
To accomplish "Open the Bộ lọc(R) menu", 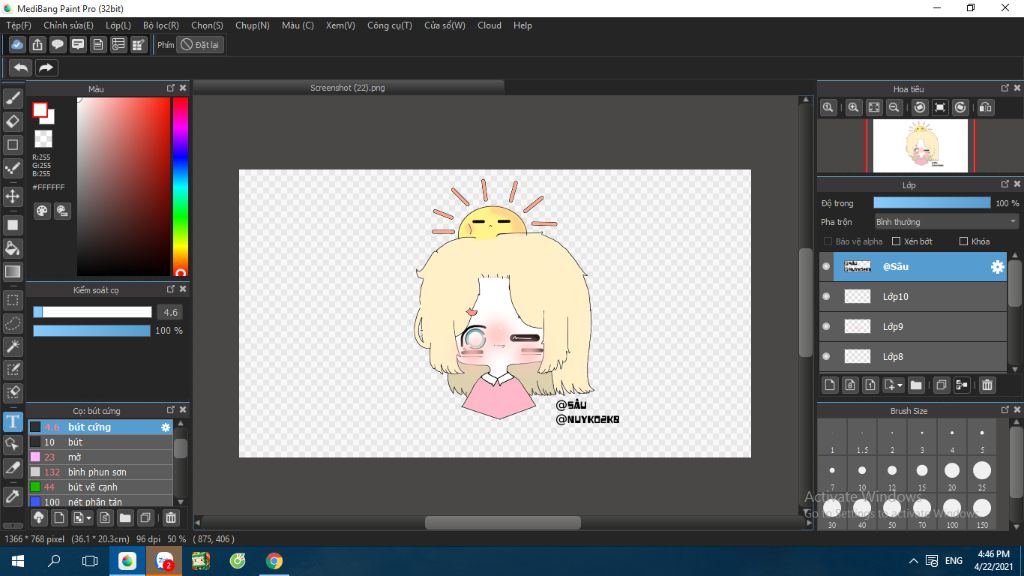I will [x=161, y=25].
